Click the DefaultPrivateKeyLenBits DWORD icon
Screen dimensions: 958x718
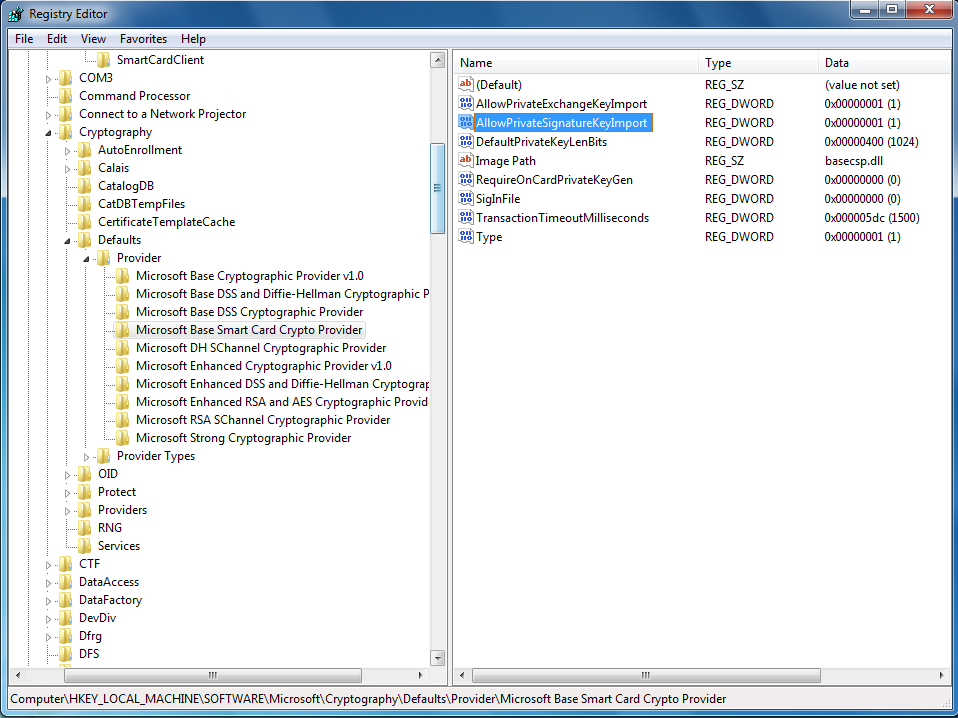[x=466, y=141]
